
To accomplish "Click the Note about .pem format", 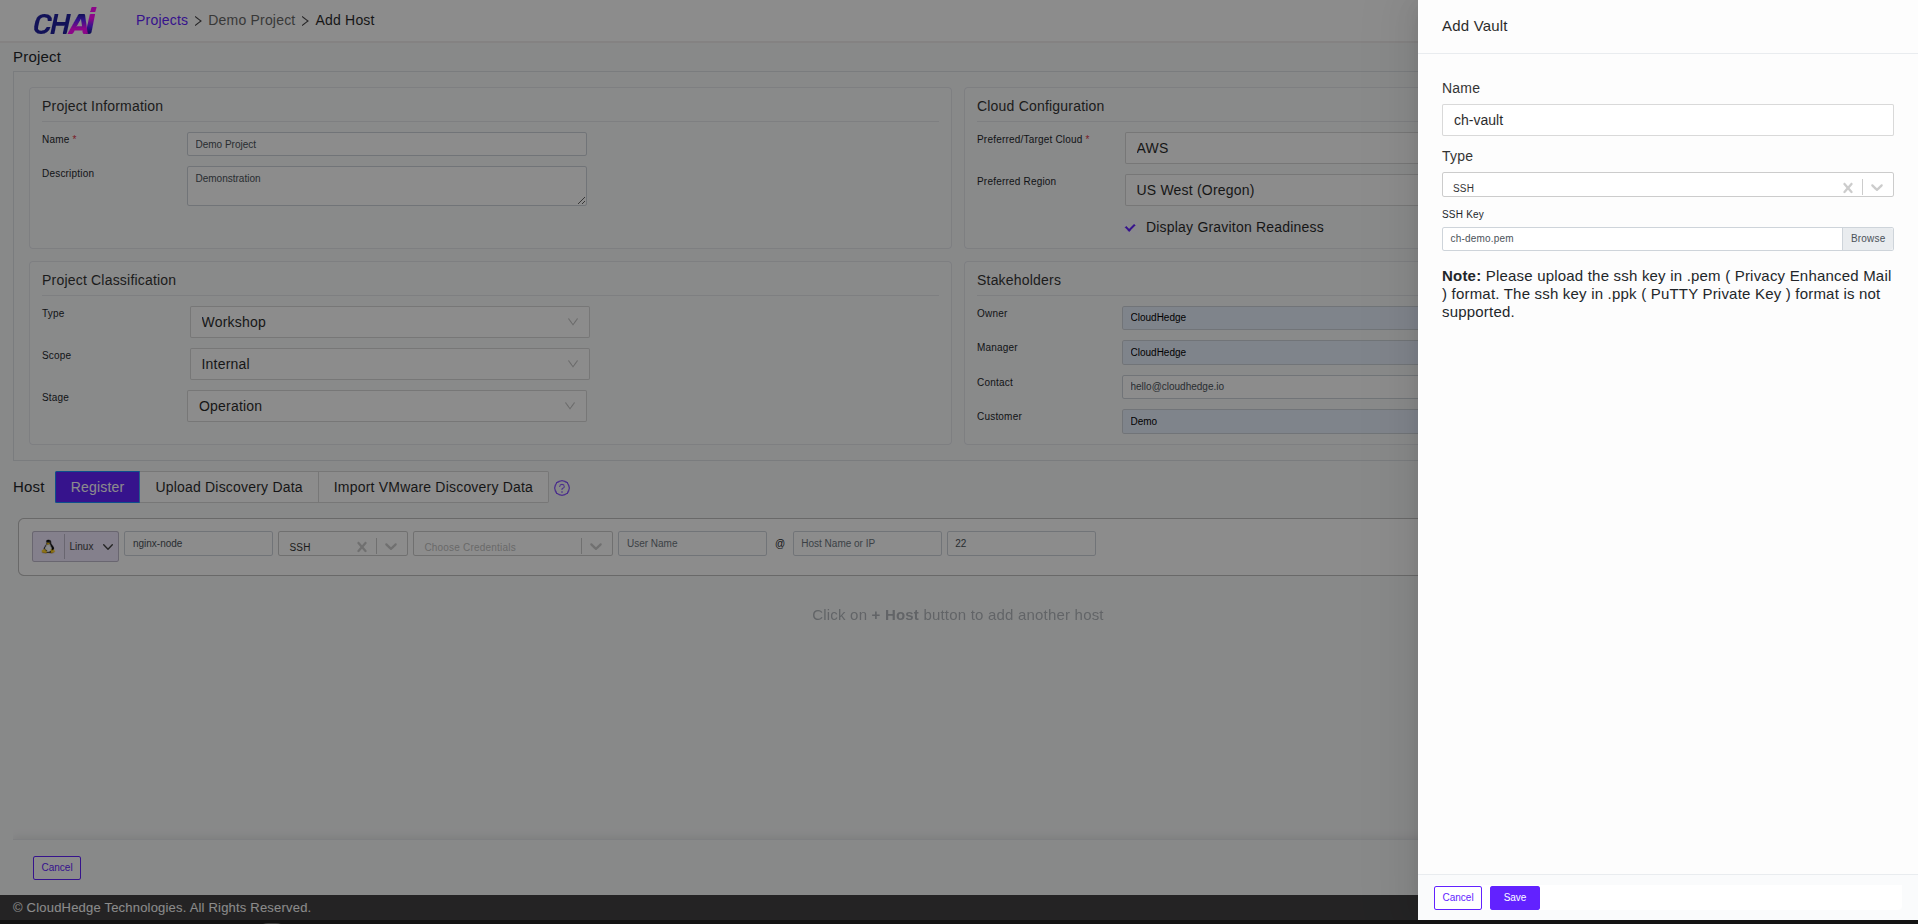I will 1667,294.
